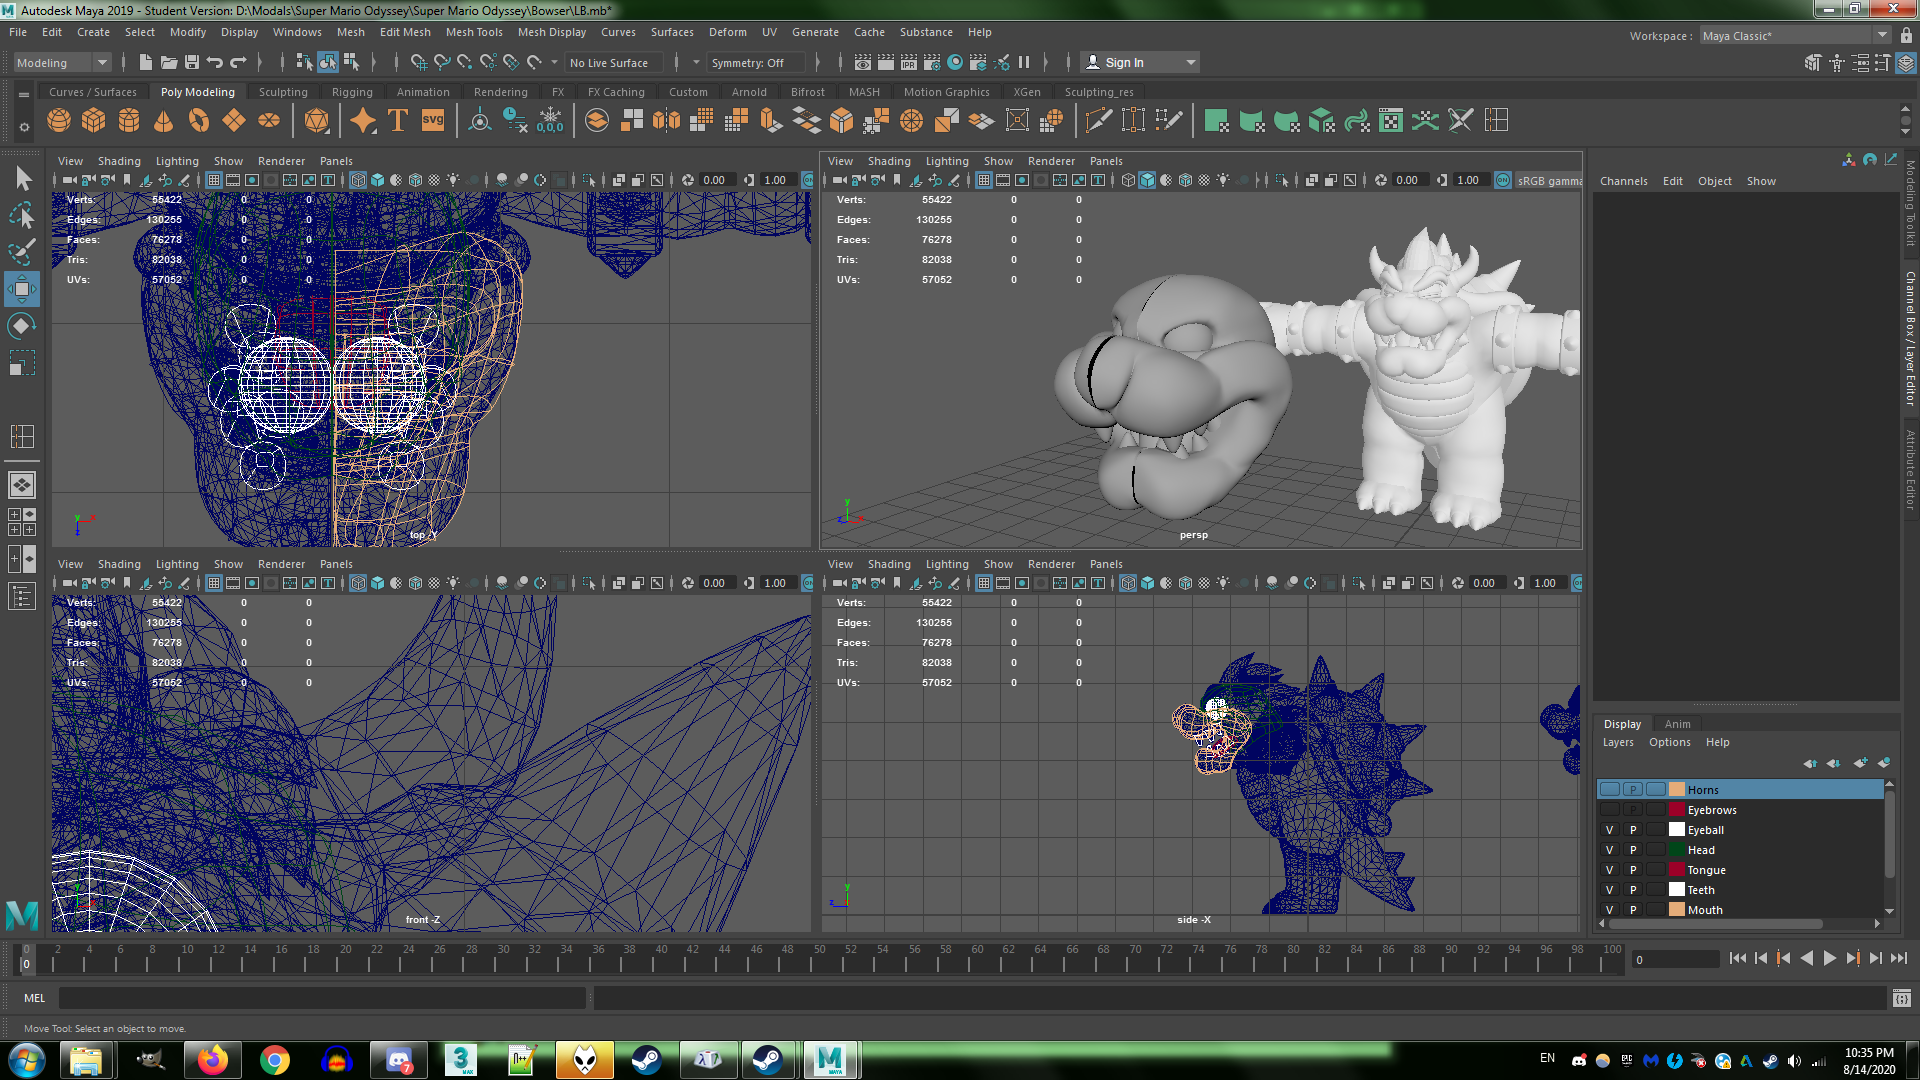Click the Pause Viewport 2.0 icon
This screenshot has width=1920, height=1080.
point(1024,62)
